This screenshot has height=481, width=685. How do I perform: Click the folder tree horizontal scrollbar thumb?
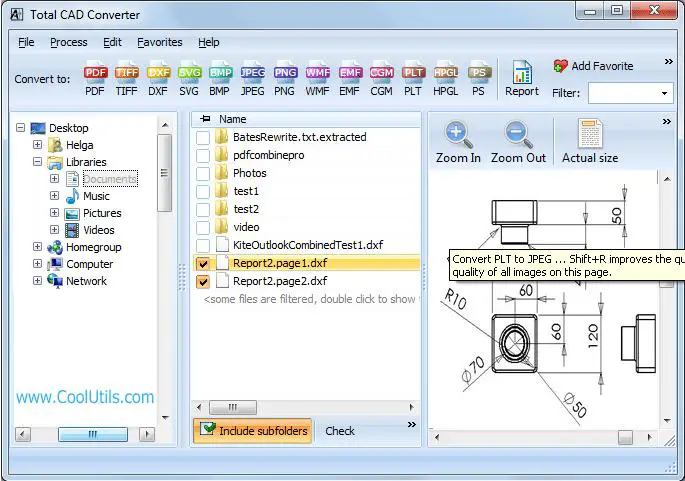[93, 434]
